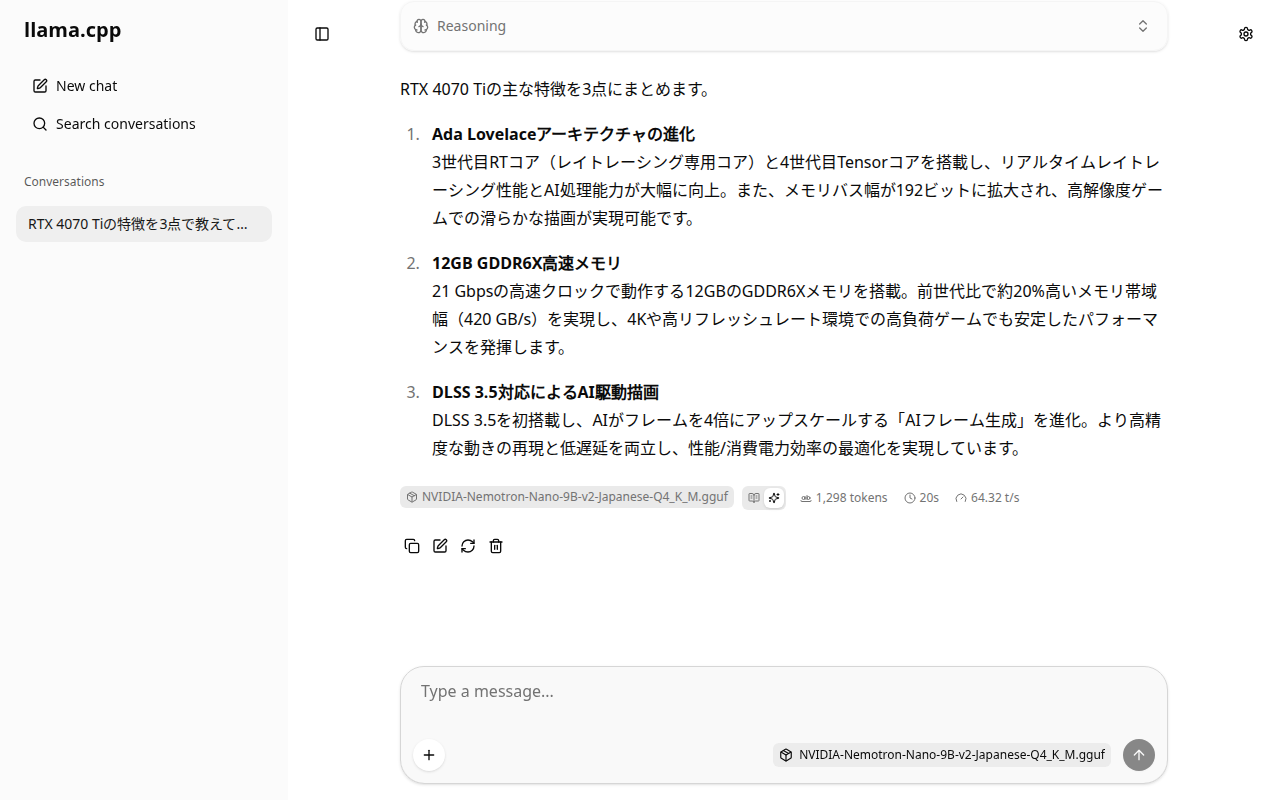
Task: Copy the assistant response
Action: click(412, 546)
